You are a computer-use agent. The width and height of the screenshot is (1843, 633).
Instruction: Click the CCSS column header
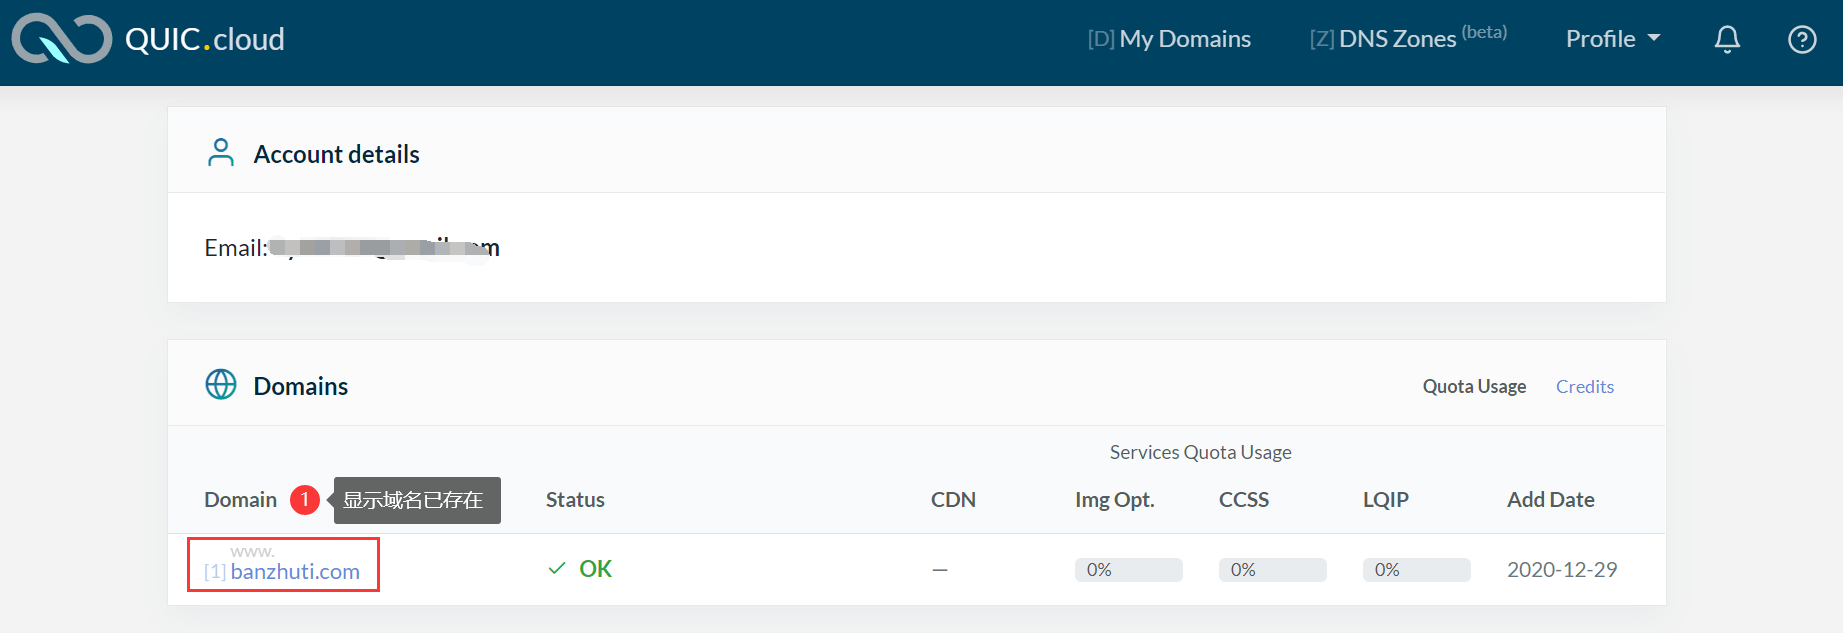coord(1244,500)
